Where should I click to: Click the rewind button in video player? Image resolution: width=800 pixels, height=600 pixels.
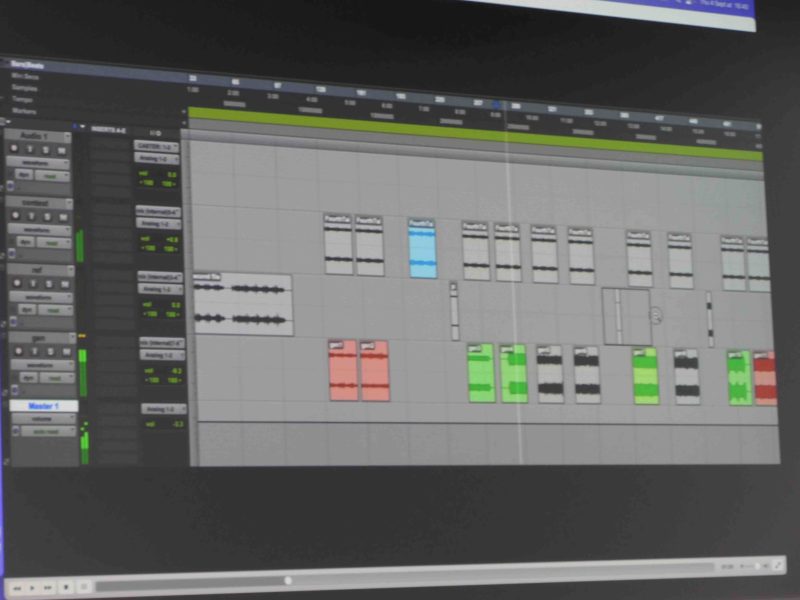(16, 588)
